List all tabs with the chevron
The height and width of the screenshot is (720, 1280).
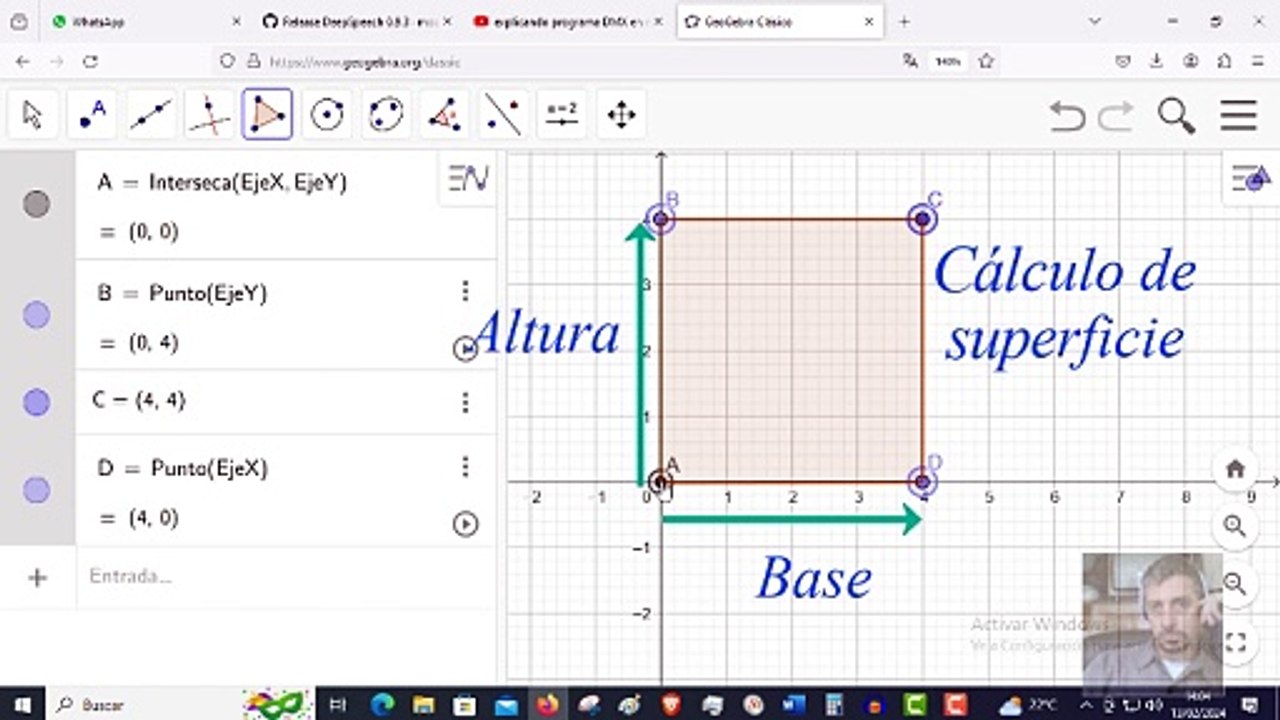coord(1095,21)
